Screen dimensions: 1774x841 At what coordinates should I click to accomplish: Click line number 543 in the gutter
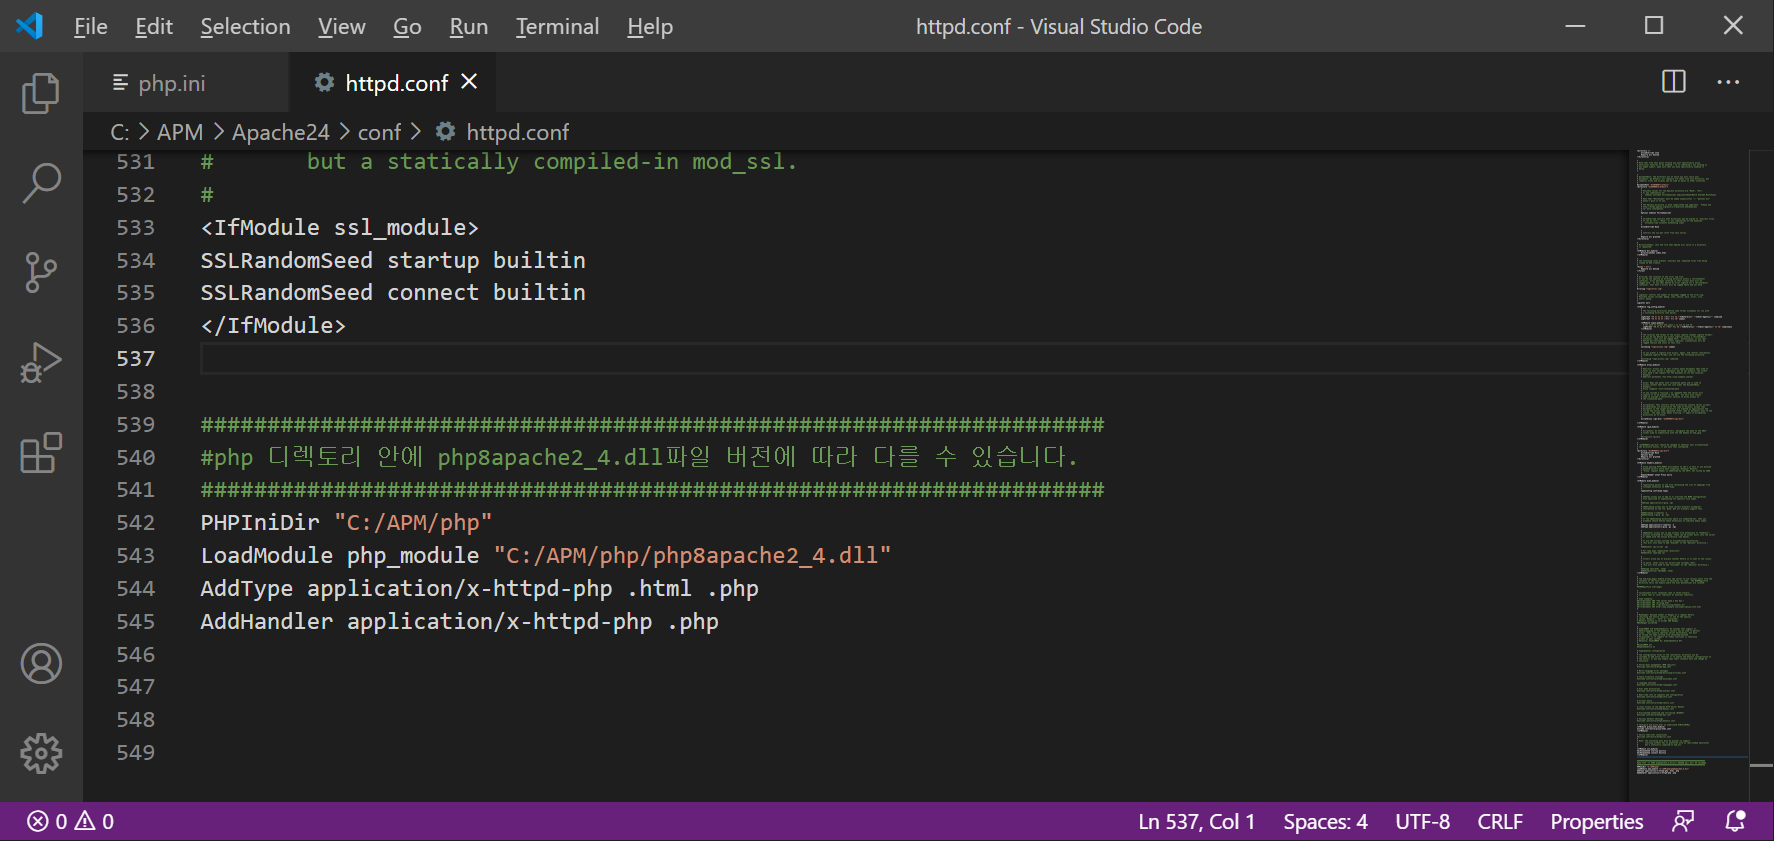[x=135, y=555]
